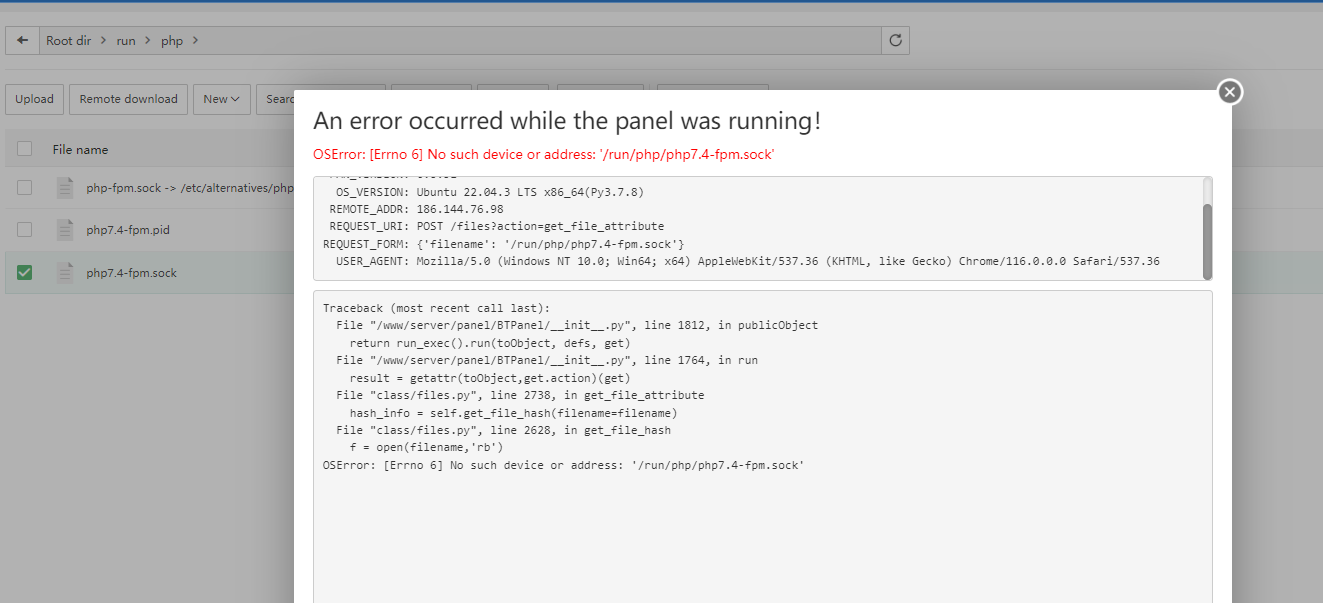Screen dimensions: 1323x603
Task: Click the php7.4-fpm.pid file icon
Action: click(x=65, y=230)
